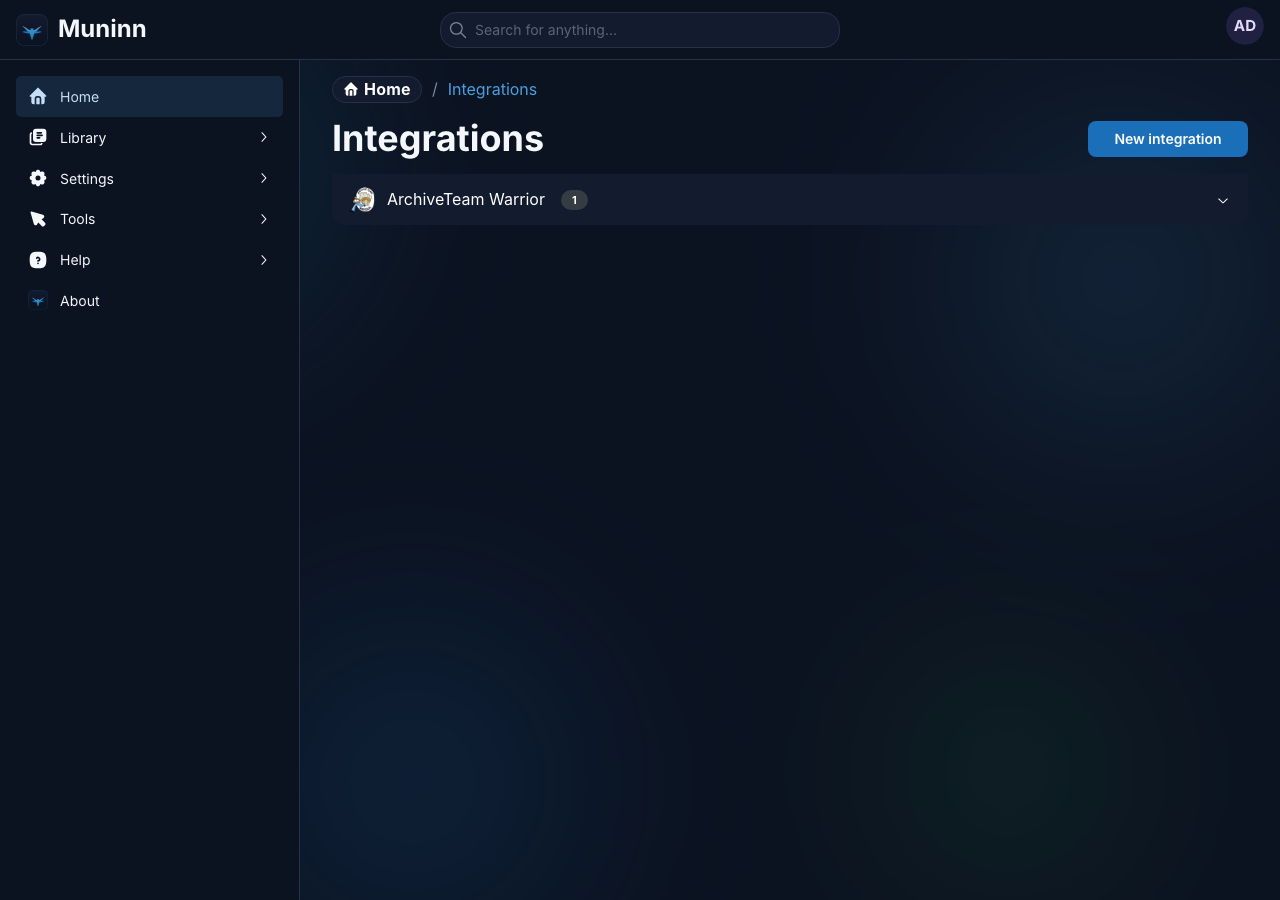1280x900 pixels.
Task: Expand the ArchiveTeam Warrior dropdown chevron
Action: [x=1223, y=200]
